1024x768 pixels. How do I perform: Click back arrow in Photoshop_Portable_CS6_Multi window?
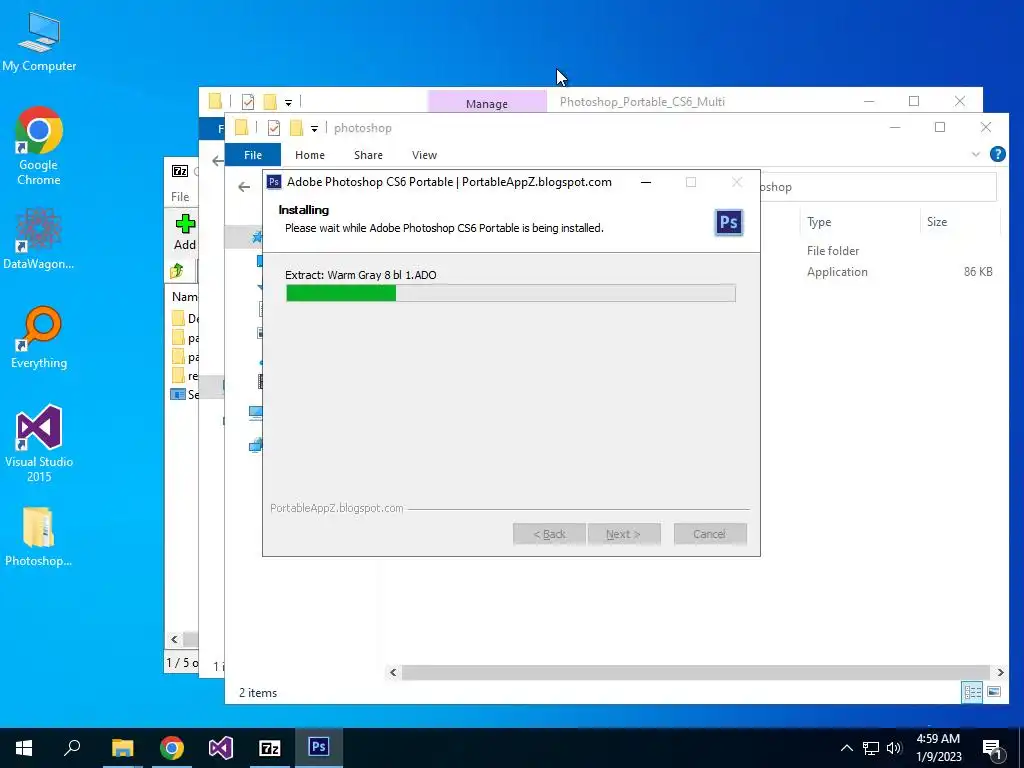coord(217,161)
